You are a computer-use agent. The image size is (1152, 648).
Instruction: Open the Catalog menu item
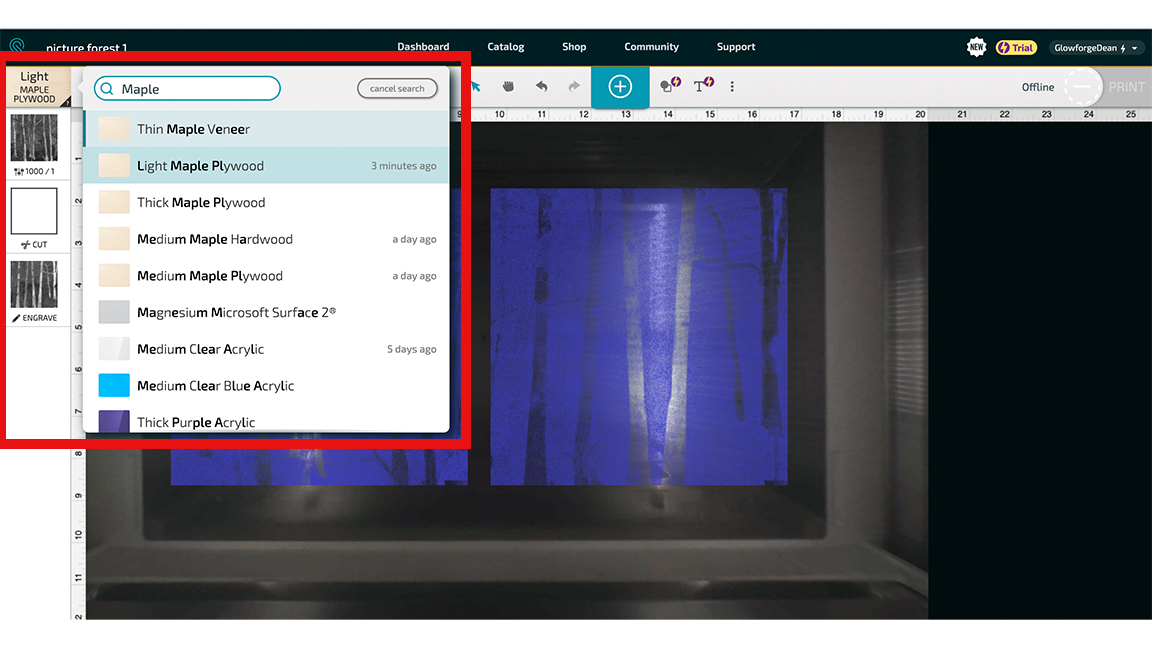[x=505, y=46]
